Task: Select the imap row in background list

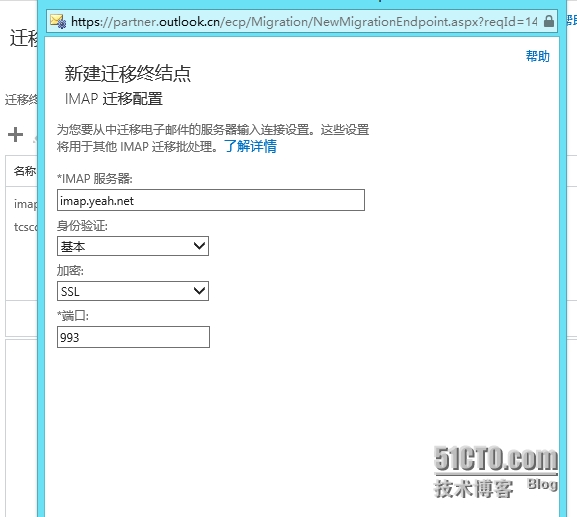Action: 25,203
